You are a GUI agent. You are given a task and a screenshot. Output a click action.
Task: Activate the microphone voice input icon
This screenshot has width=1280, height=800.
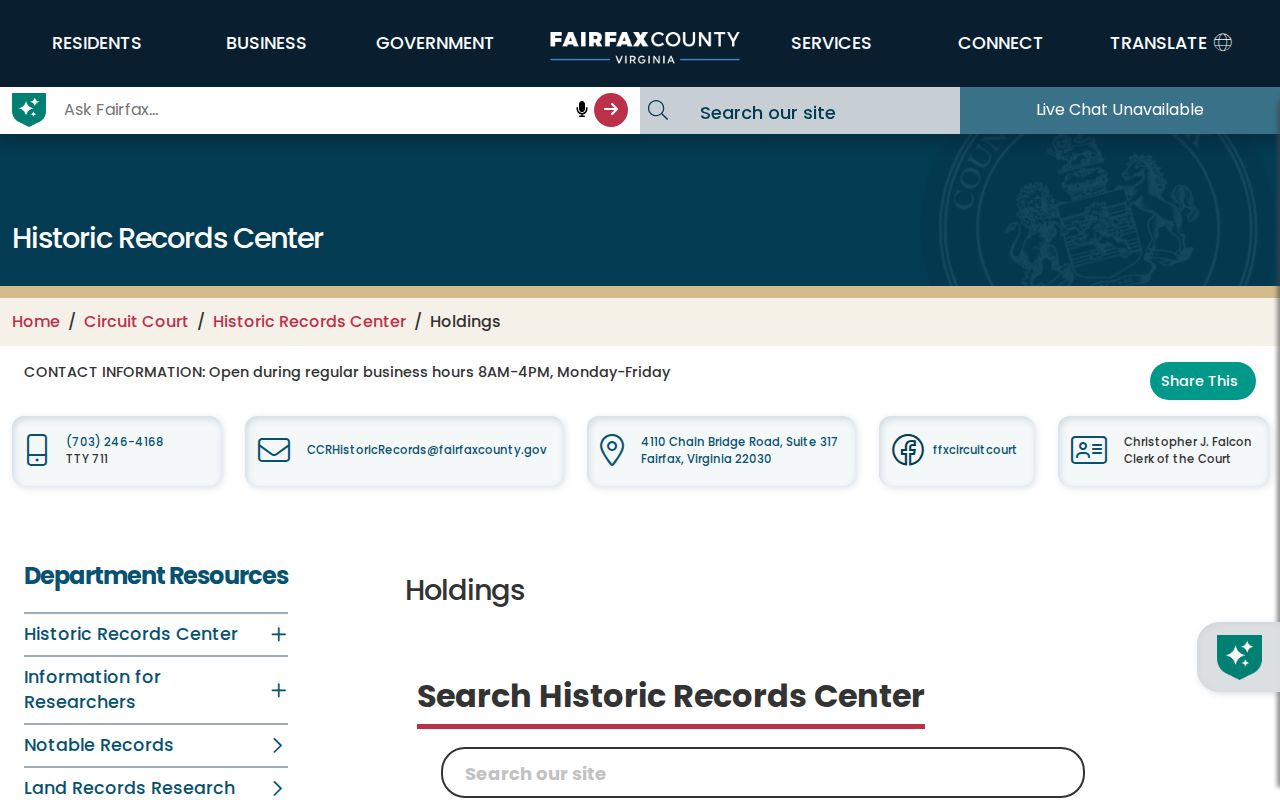coord(582,109)
